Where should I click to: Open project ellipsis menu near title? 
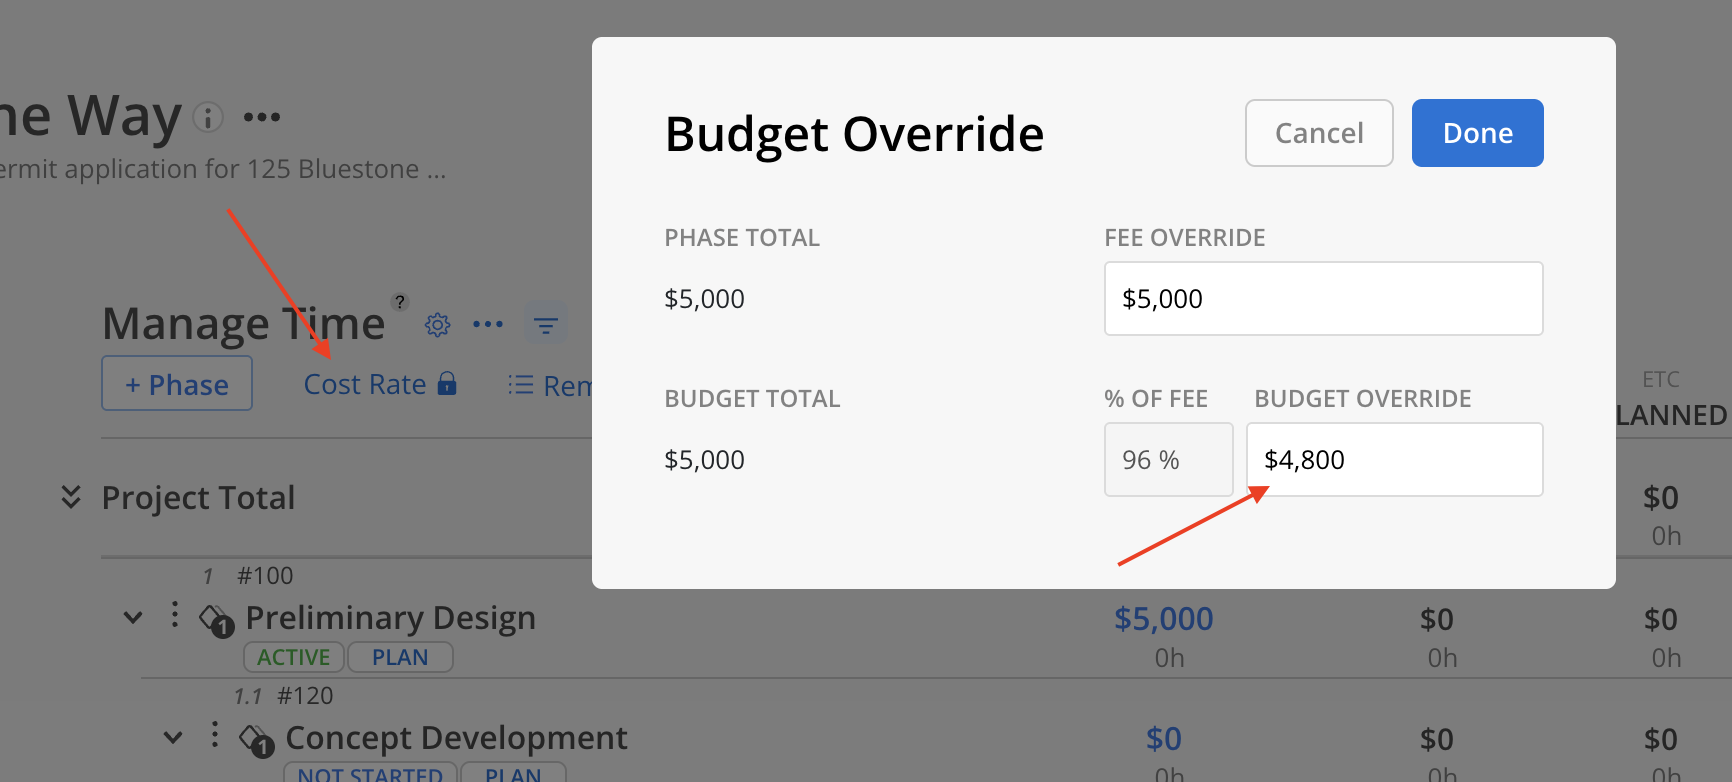262,117
